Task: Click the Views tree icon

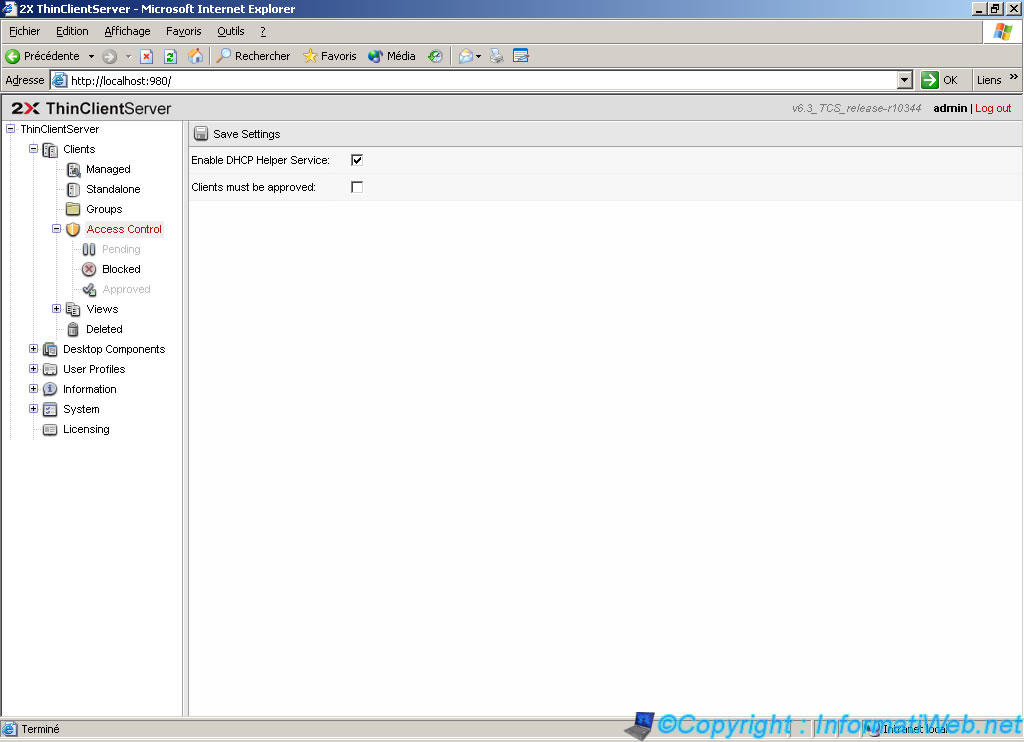Action: [73, 310]
